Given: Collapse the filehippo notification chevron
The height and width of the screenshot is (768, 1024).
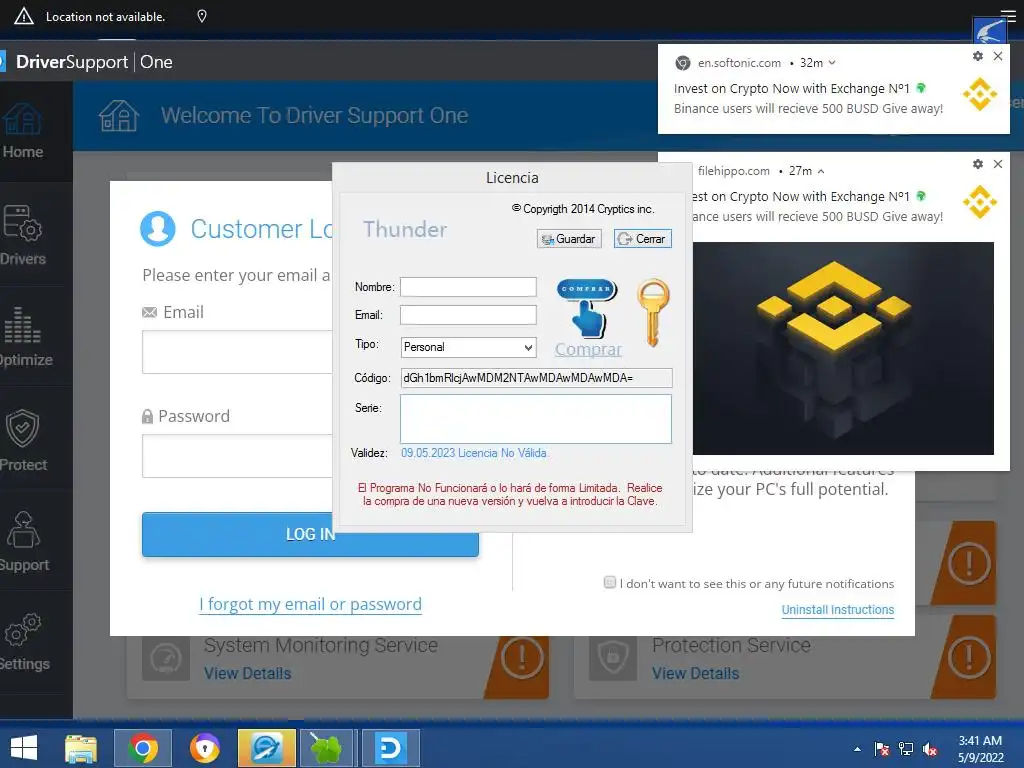Looking at the screenshot, I should pos(821,171).
